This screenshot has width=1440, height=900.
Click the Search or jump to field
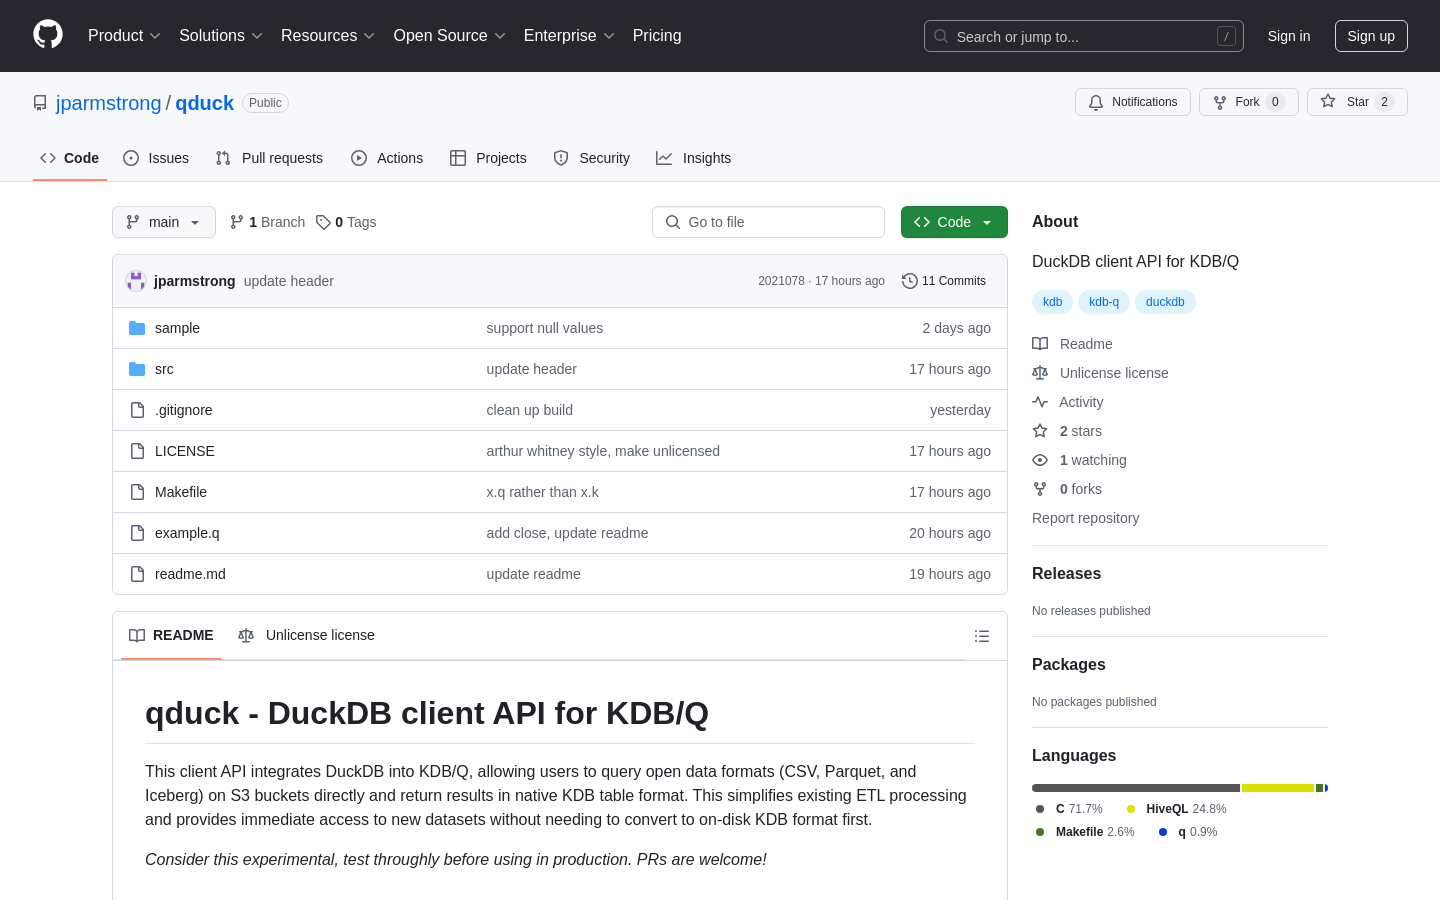[x=1084, y=36]
